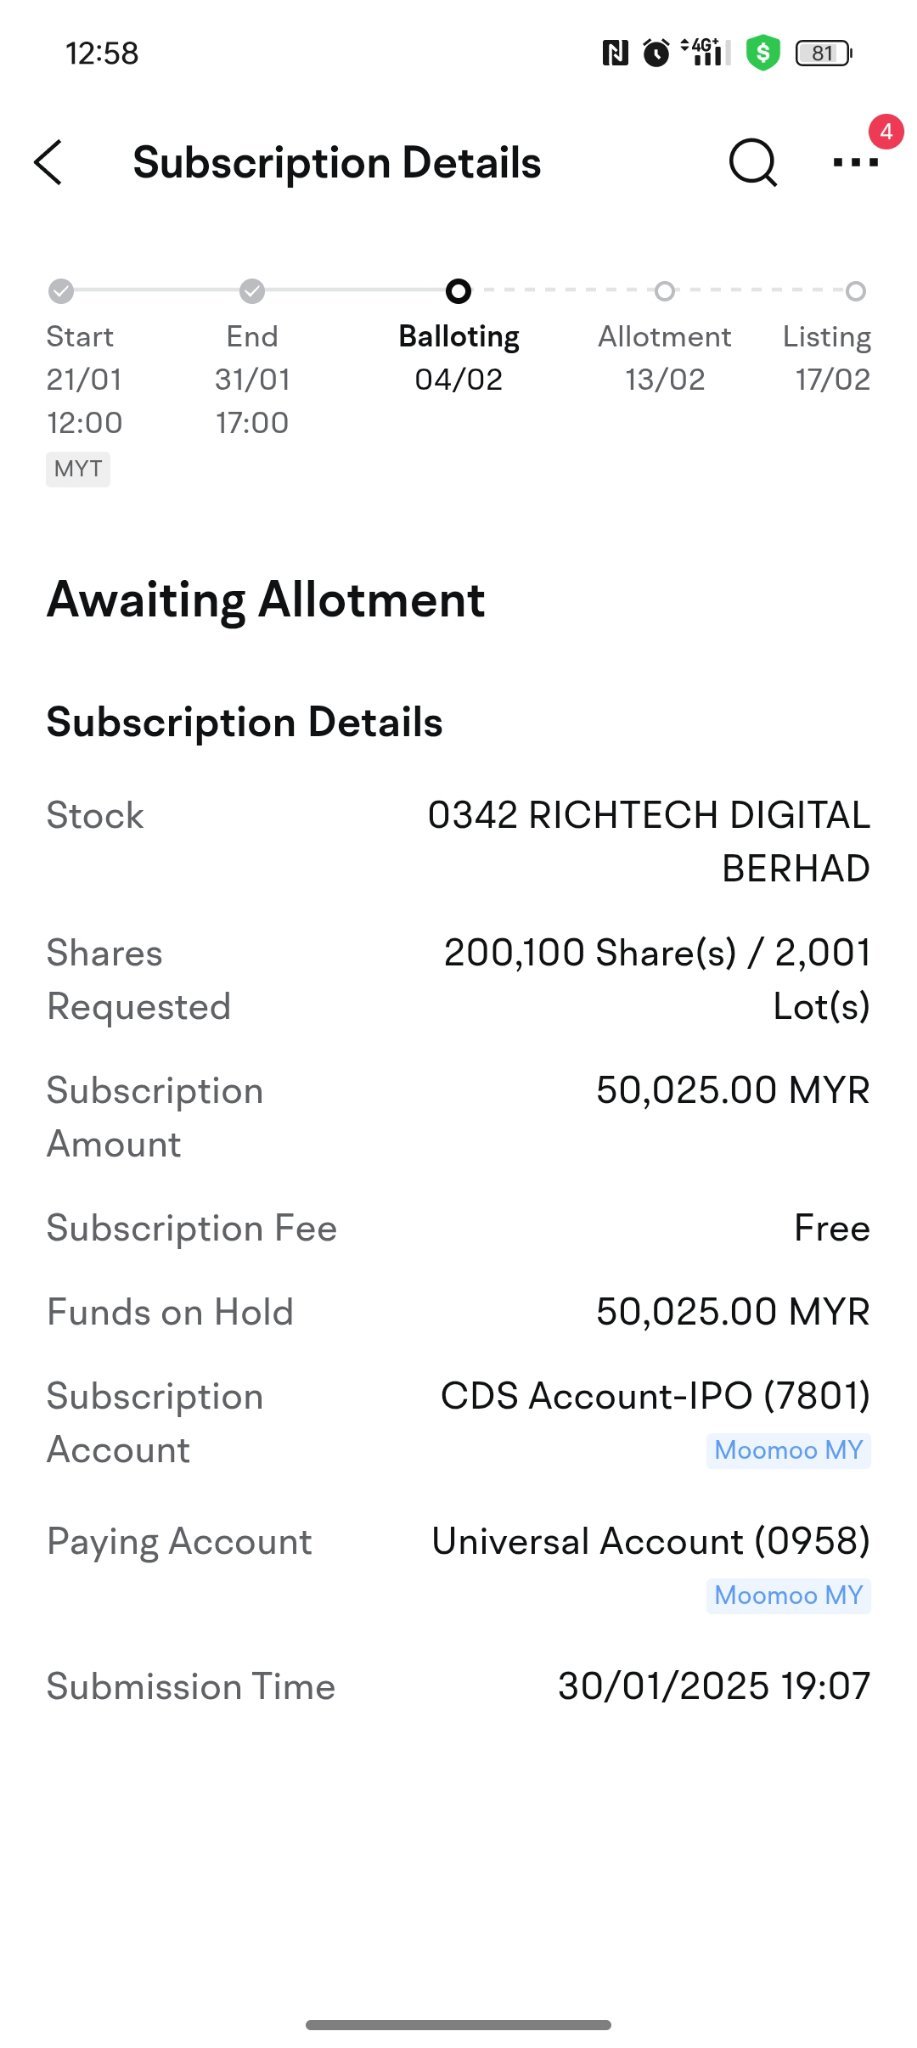Viewport: 917px width, 2048px height.
Task: Select the Allotment 13/02 step marker
Action: tap(665, 291)
